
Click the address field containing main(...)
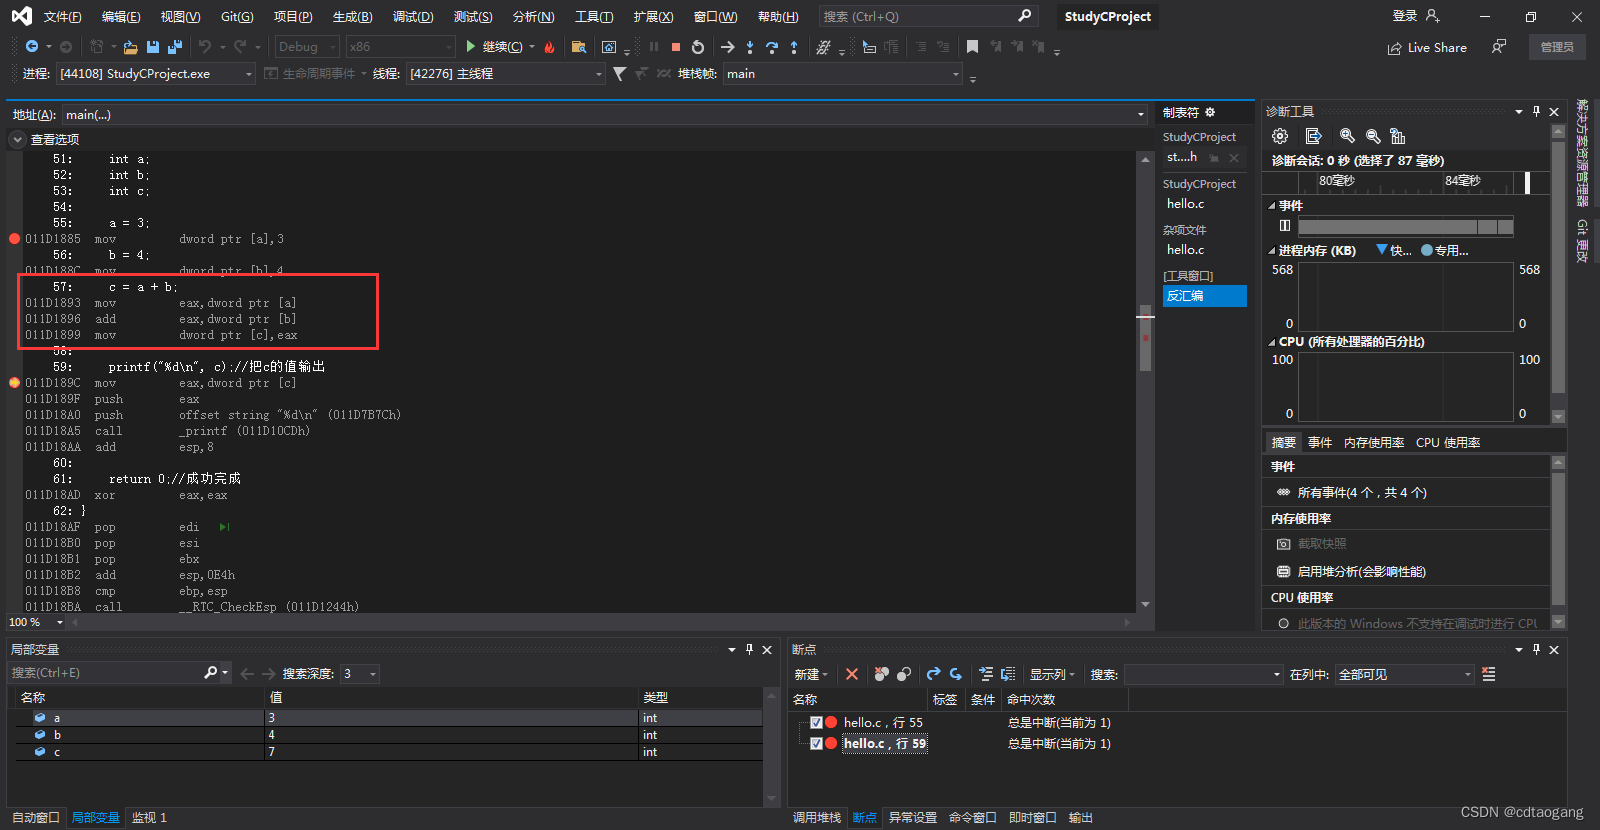click(603, 114)
